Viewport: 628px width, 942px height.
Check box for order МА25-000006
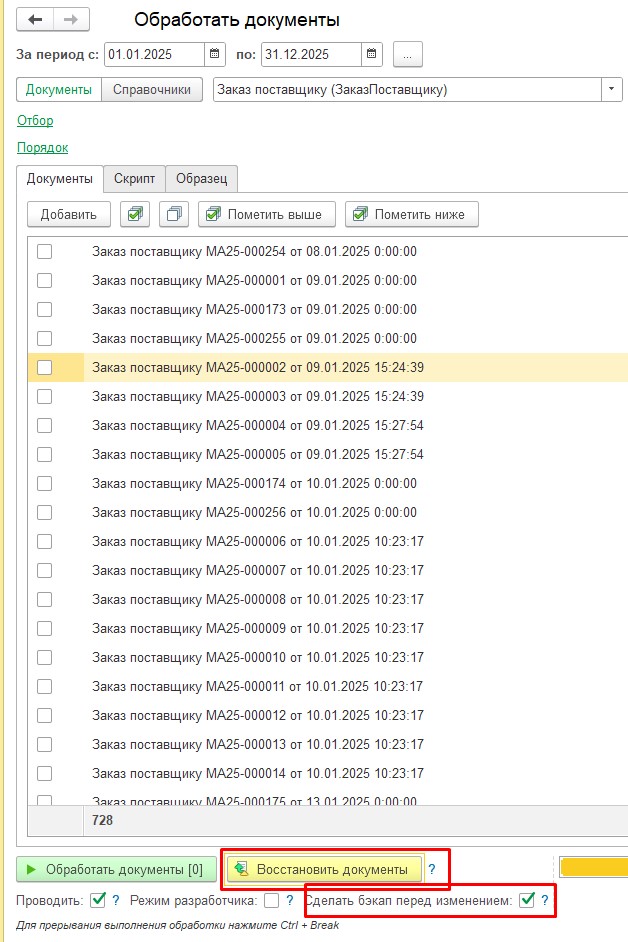[44, 541]
